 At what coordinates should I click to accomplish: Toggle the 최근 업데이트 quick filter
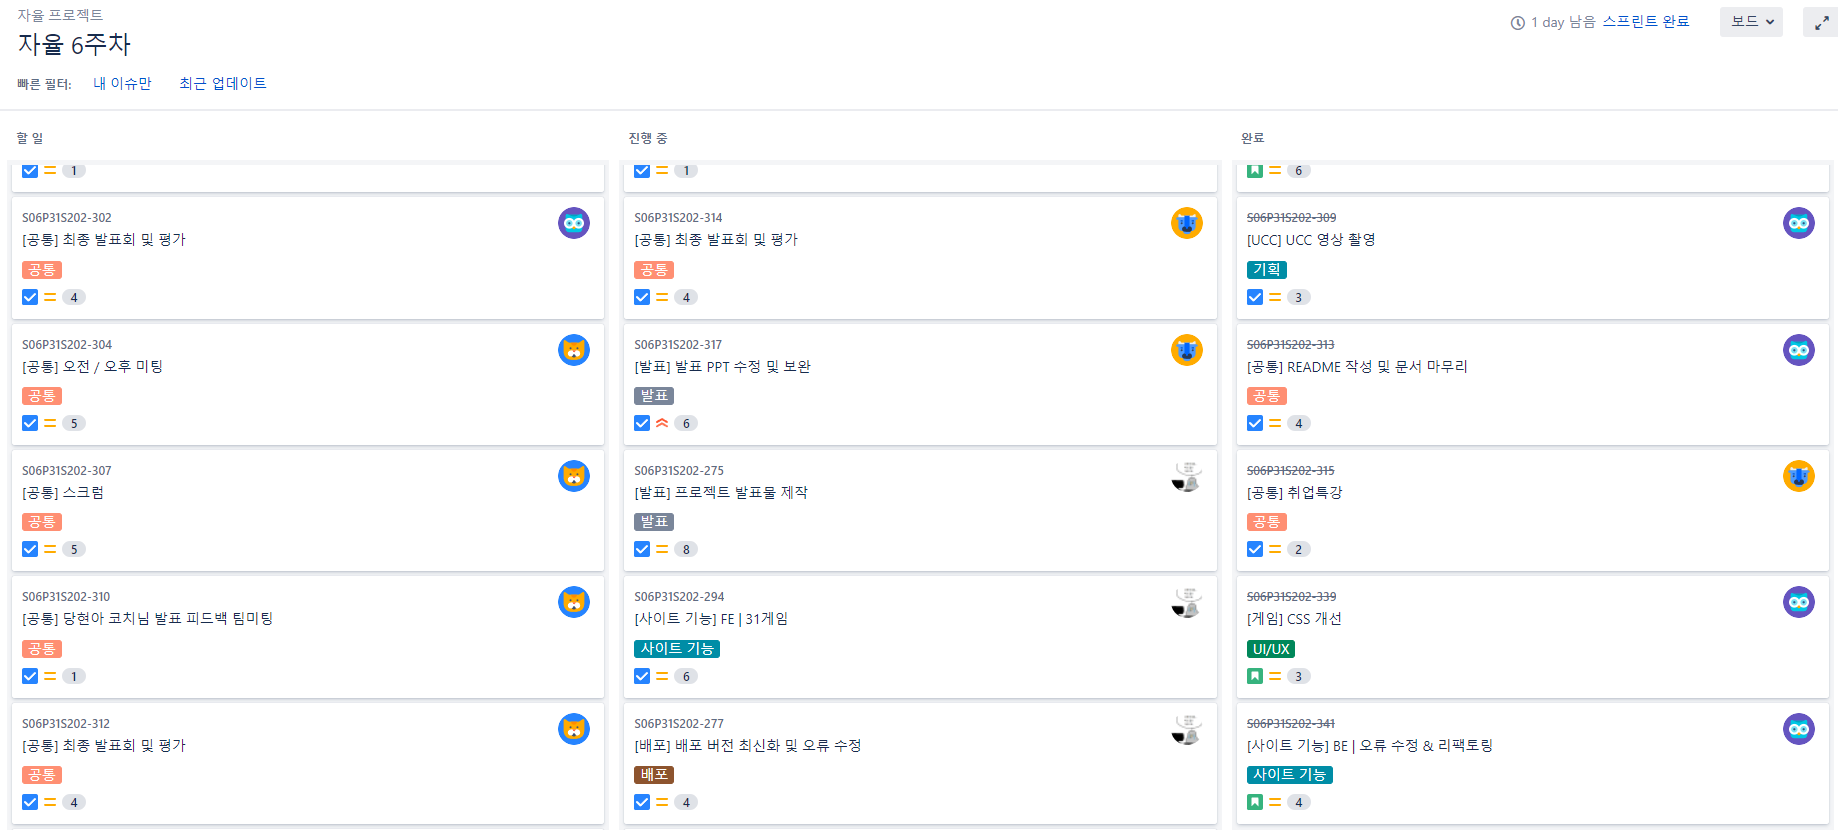coord(222,83)
